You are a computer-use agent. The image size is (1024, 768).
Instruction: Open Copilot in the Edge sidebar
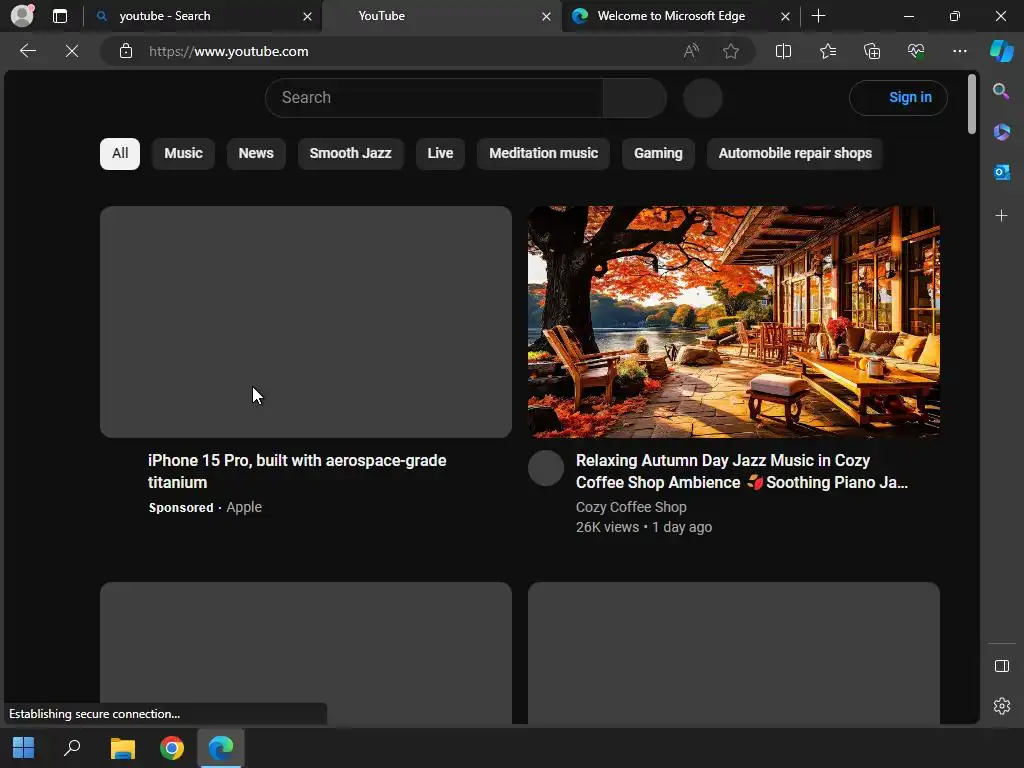(x=1002, y=51)
